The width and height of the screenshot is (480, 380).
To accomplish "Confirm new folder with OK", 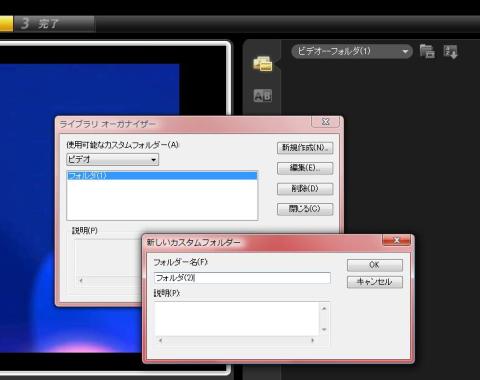I will coord(375,265).
